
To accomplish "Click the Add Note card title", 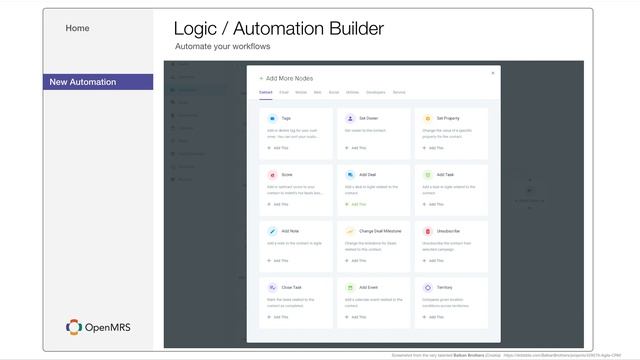I will click(290, 231).
